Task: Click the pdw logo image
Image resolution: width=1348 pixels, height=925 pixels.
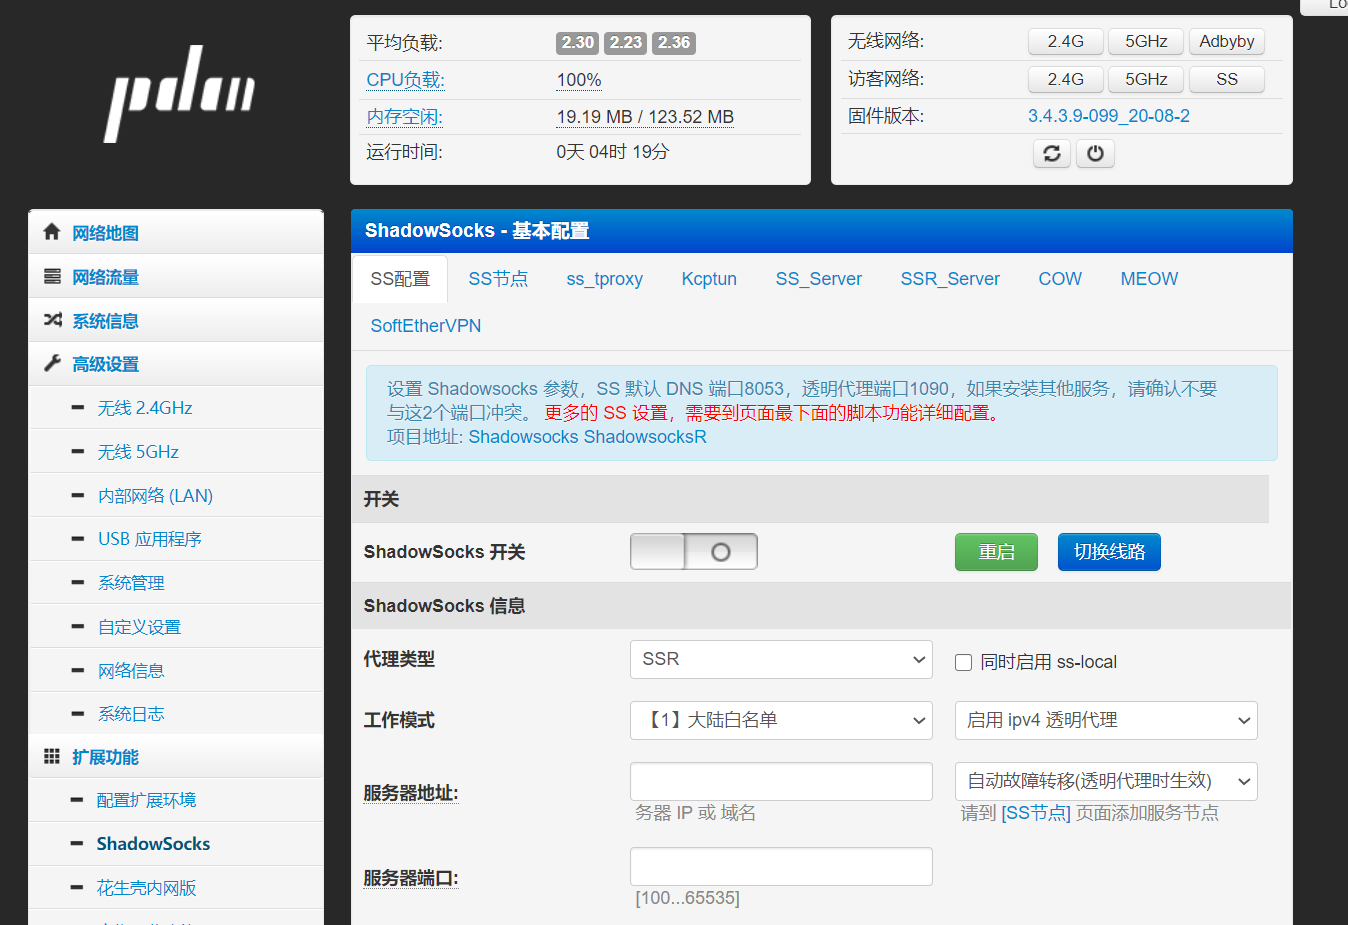Action: click(179, 93)
